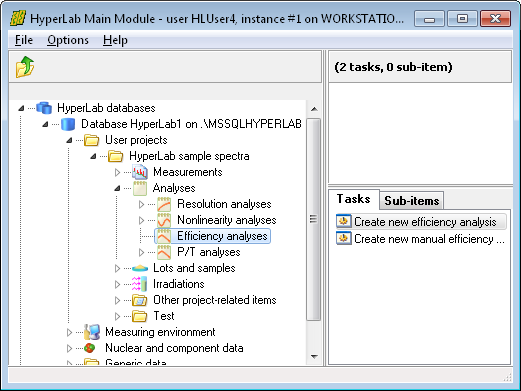Click the tree scrollbar up arrow
This screenshot has width=521, height=391.
(314, 109)
